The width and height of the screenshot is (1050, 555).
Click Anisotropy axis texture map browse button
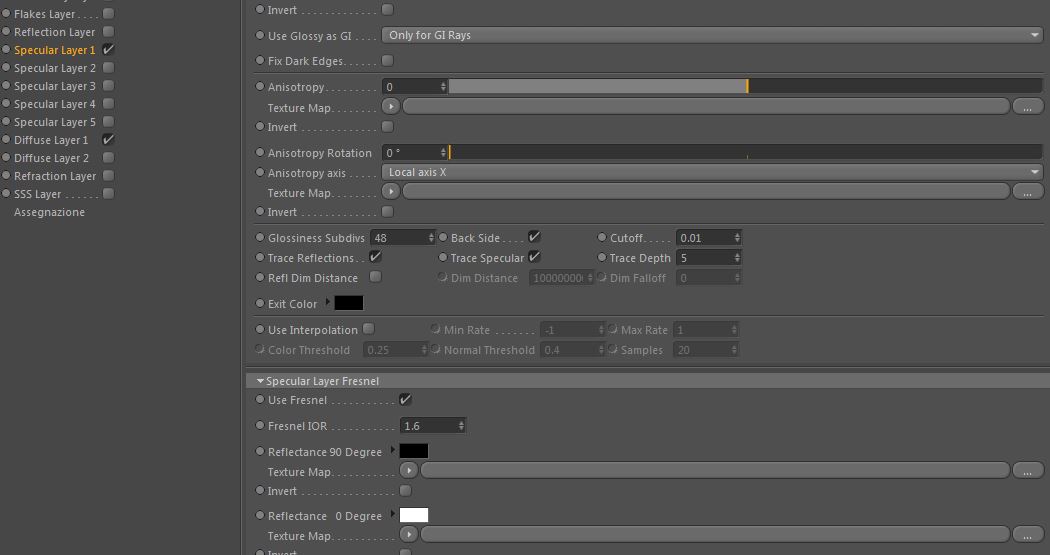1027,191
